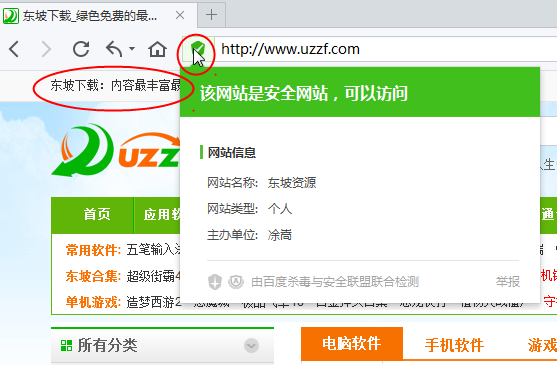This screenshot has width=557, height=365.
Task: Go back with the back arrow
Action: (x=14, y=49)
